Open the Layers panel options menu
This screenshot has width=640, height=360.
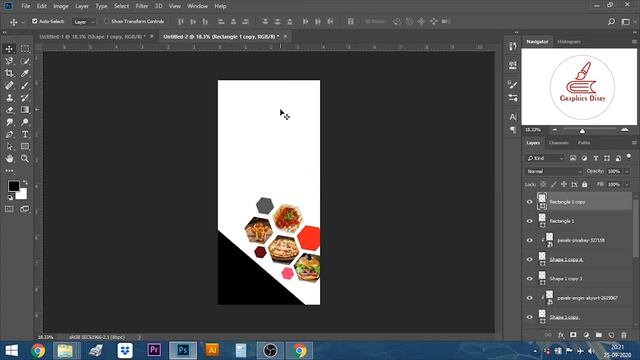tap(634, 143)
